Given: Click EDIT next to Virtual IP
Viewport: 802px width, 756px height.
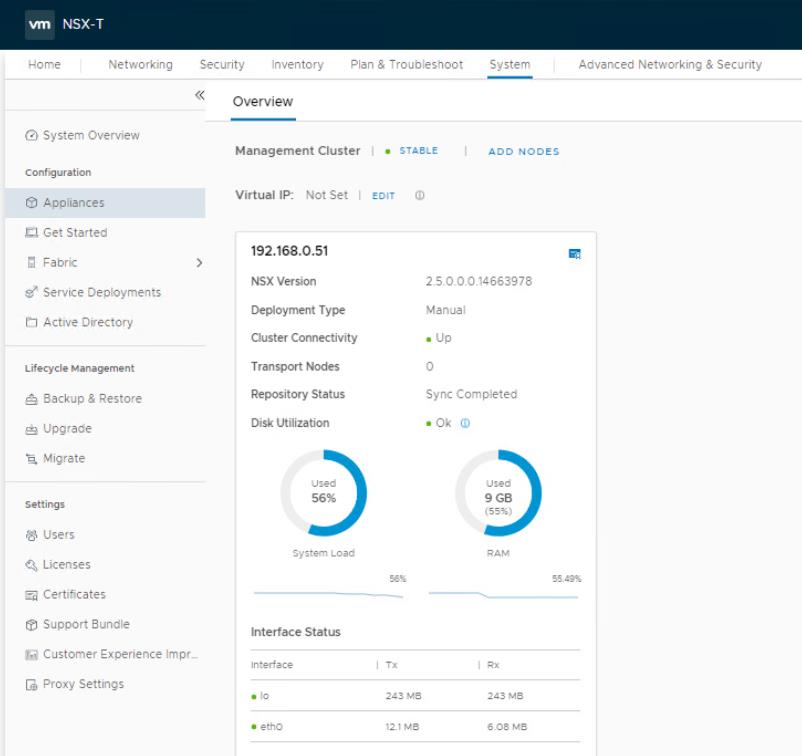Looking at the screenshot, I should tap(383, 196).
